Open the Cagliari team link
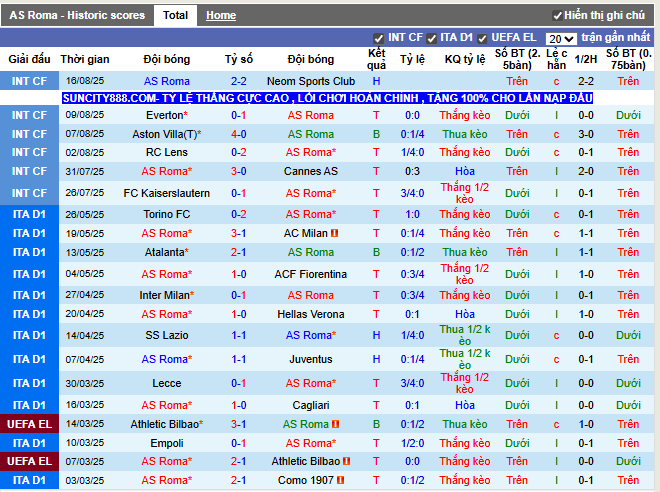Screen dimensions: 660x492 [311, 405]
